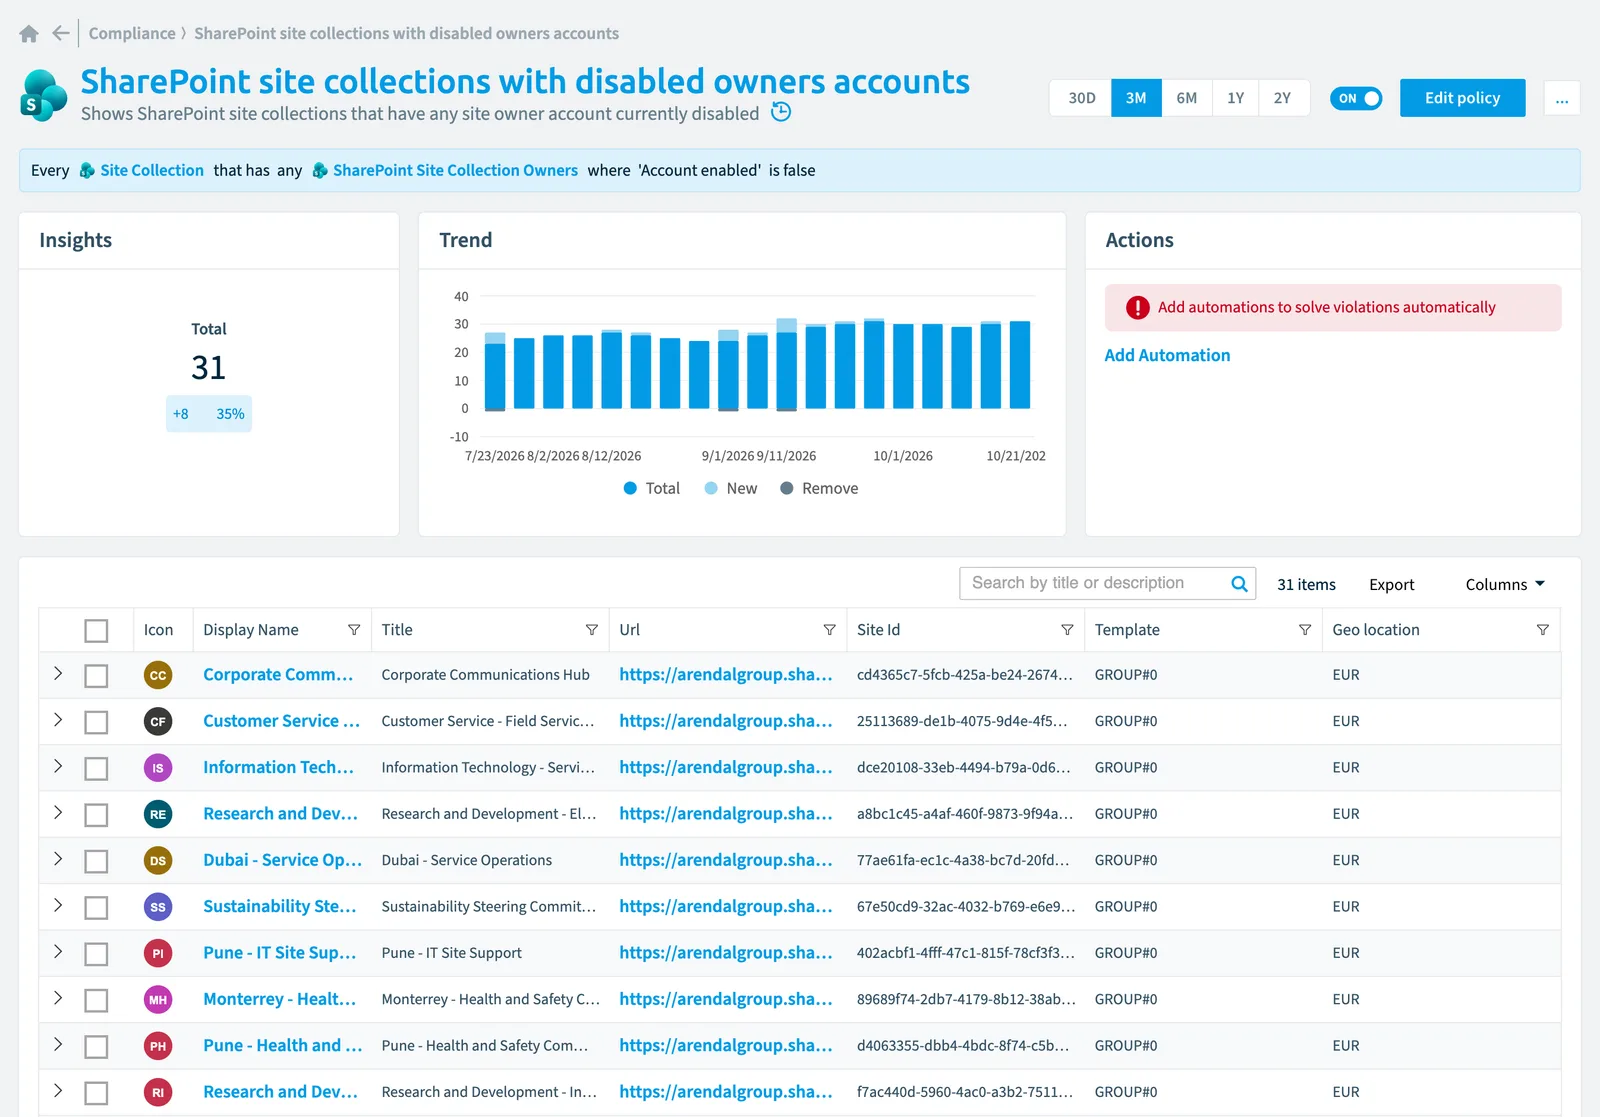Expand the Pune - Health and Safety row
Screen dimensions: 1600x1117
[58, 1044]
